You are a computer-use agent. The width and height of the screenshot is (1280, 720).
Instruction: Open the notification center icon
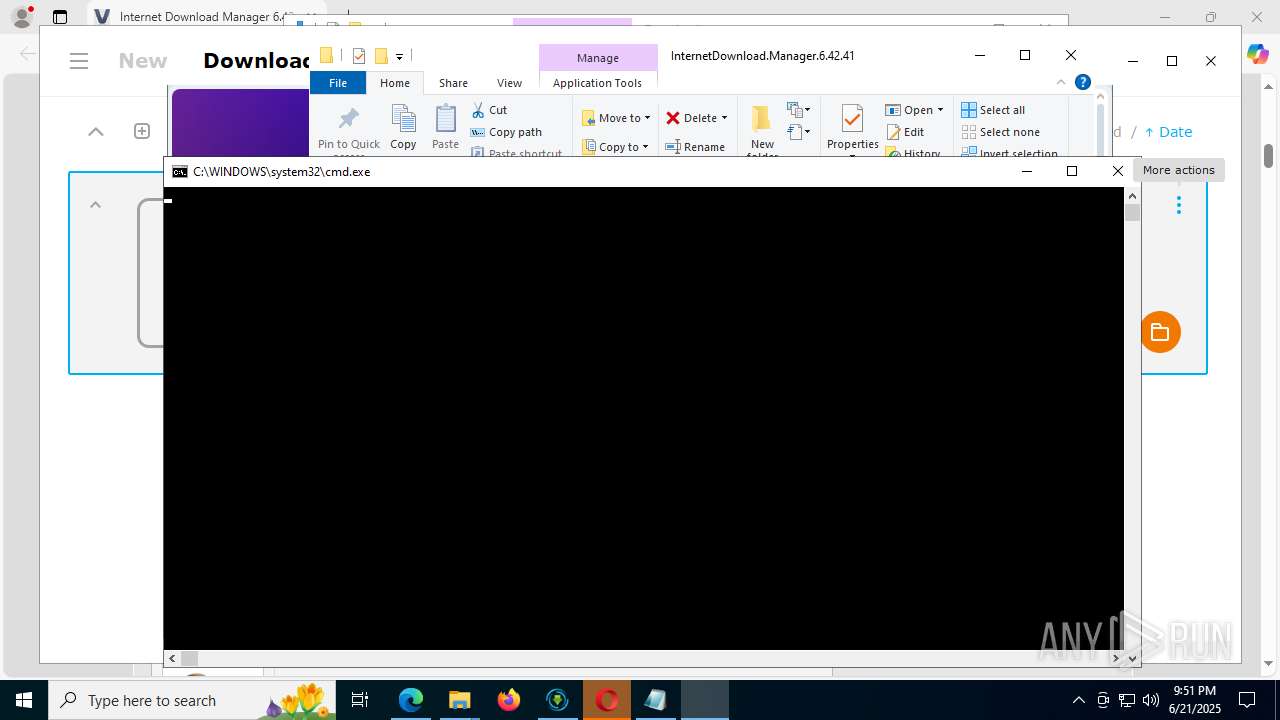[x=1247, y=700]
